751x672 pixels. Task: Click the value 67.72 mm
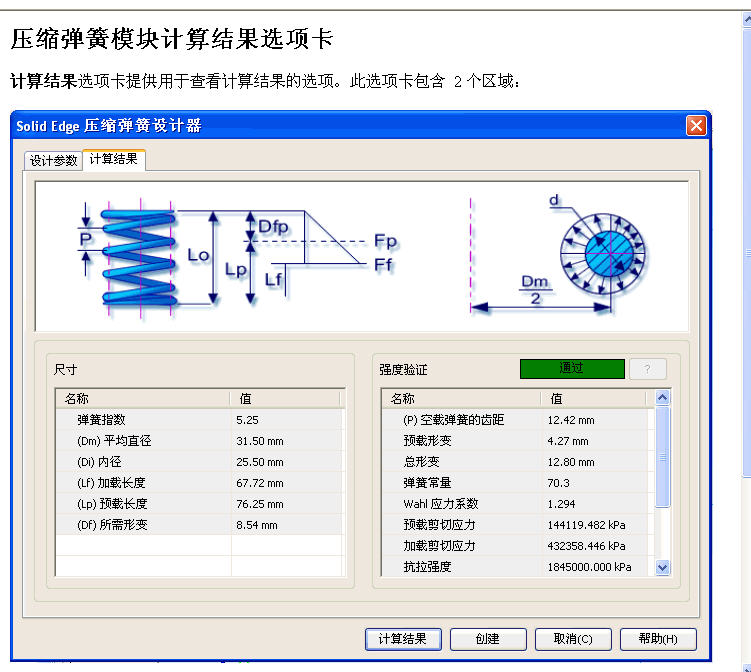pyautogui.click(x=260, y=483)
